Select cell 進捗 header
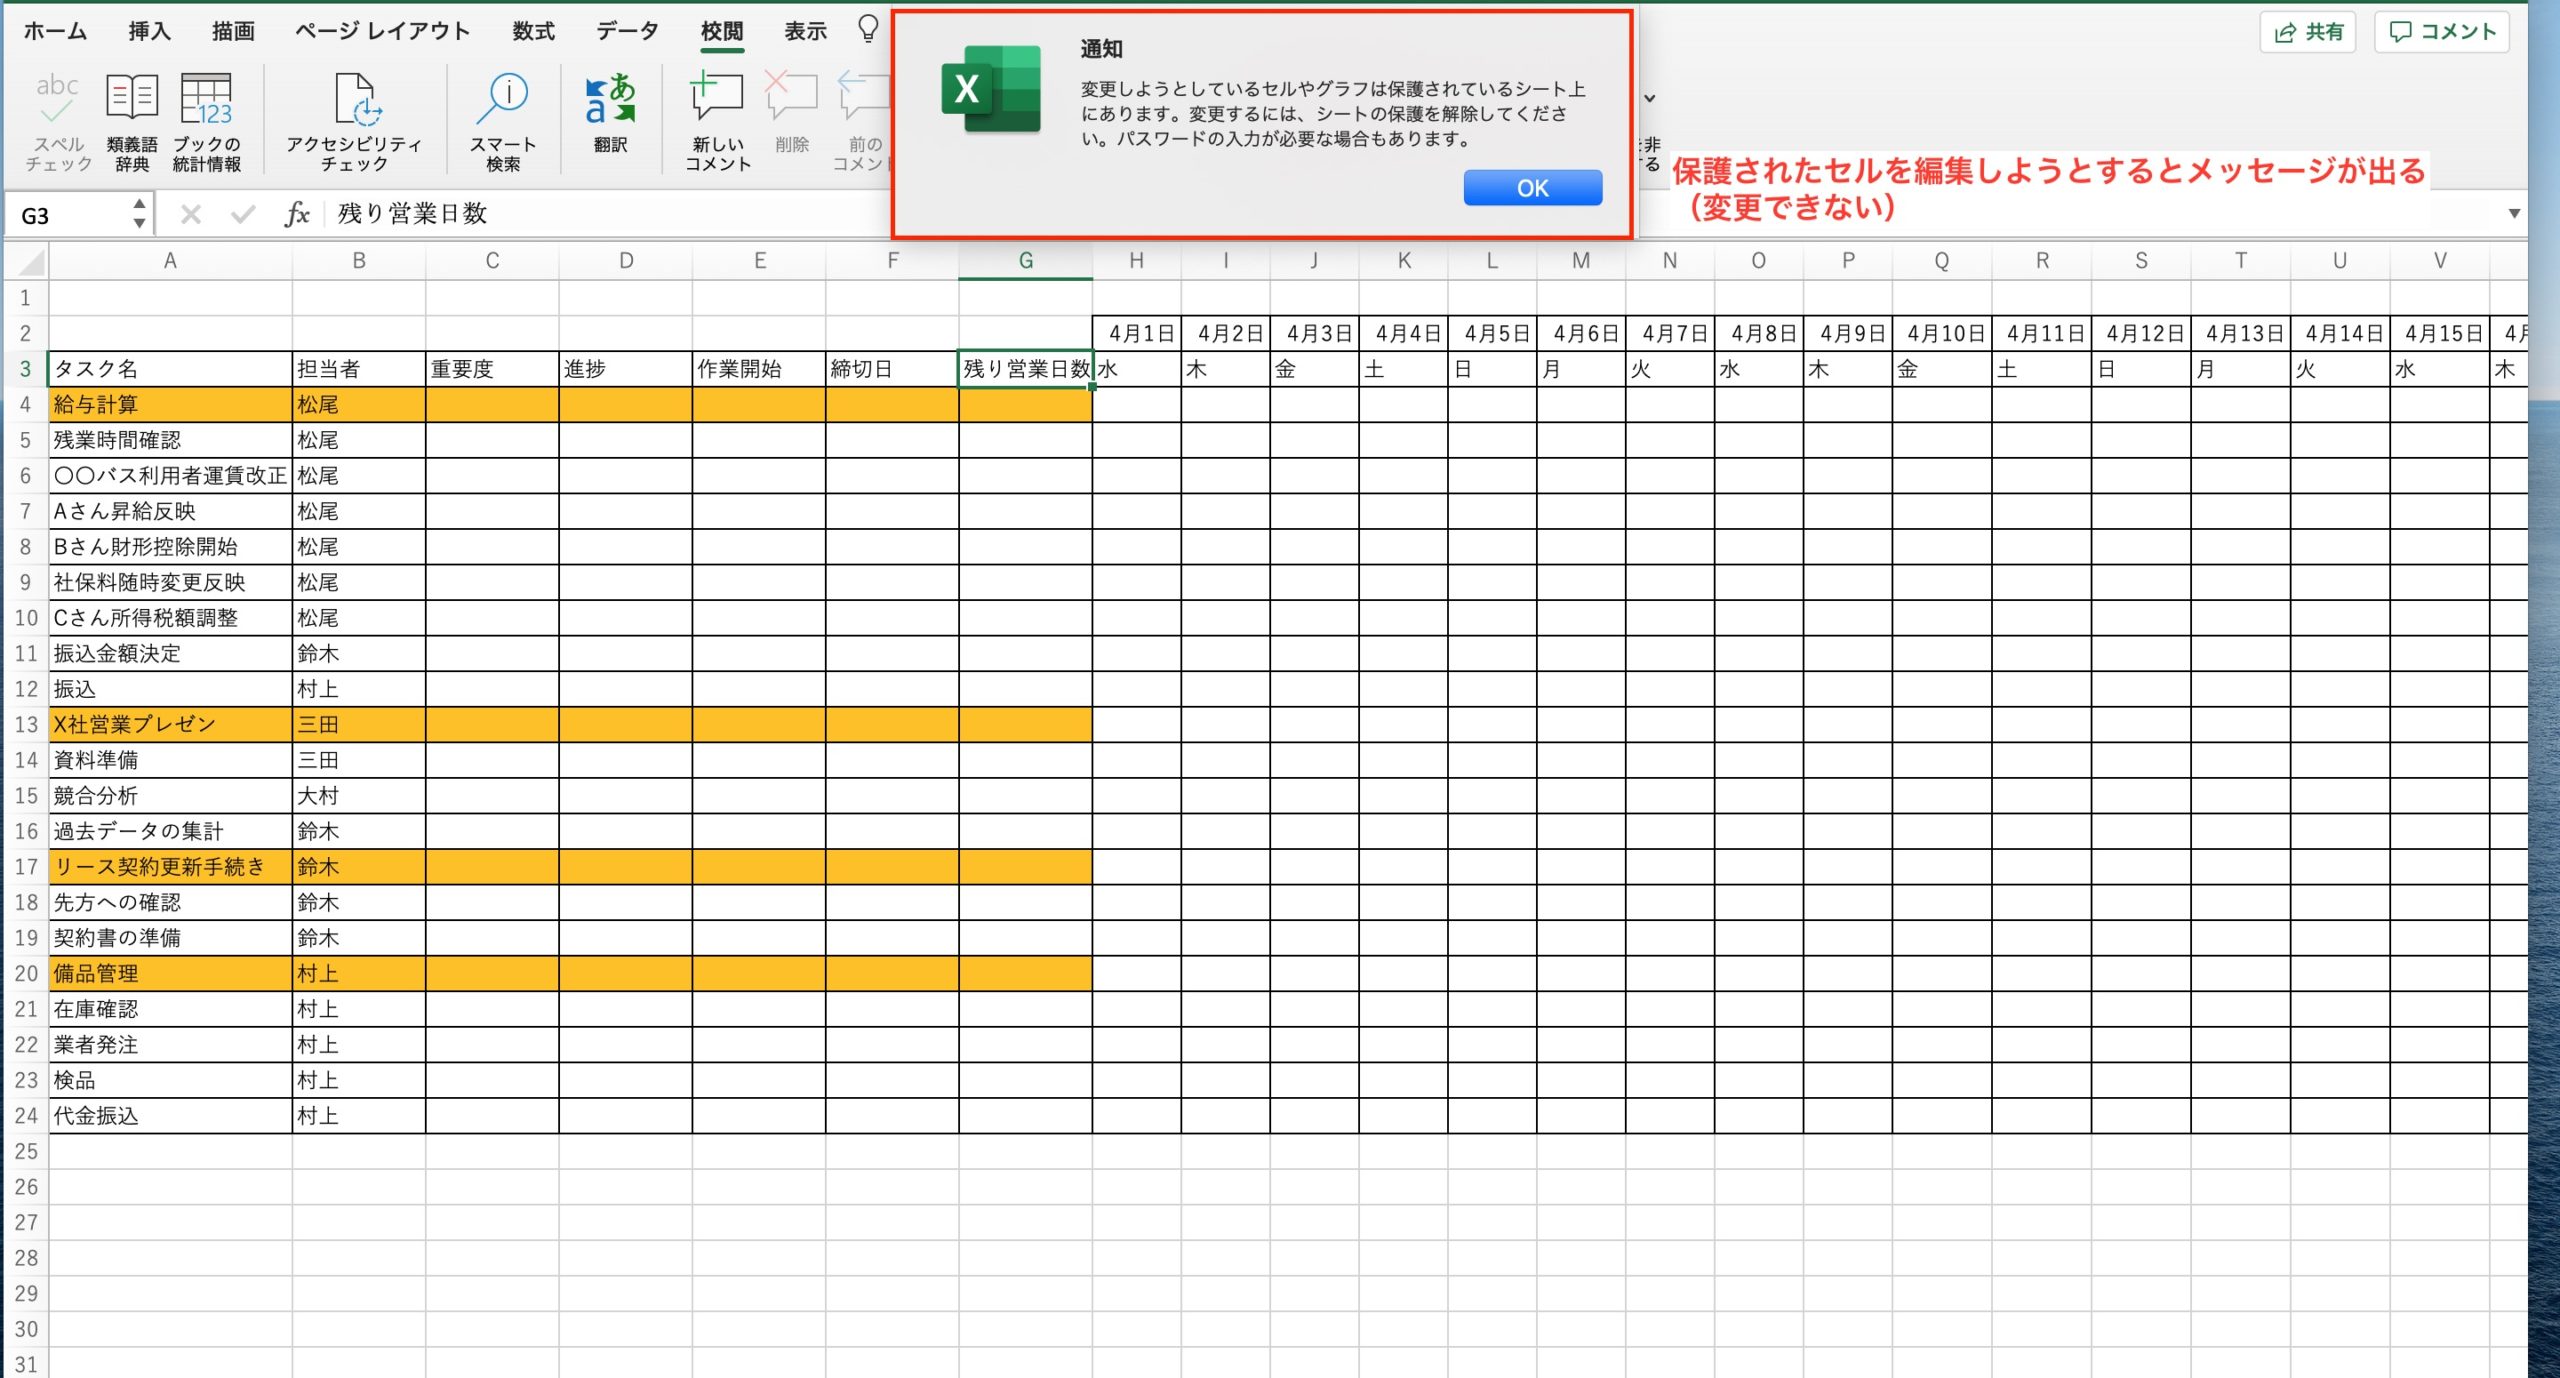2560x1378 pixels. tap(625, 369)
